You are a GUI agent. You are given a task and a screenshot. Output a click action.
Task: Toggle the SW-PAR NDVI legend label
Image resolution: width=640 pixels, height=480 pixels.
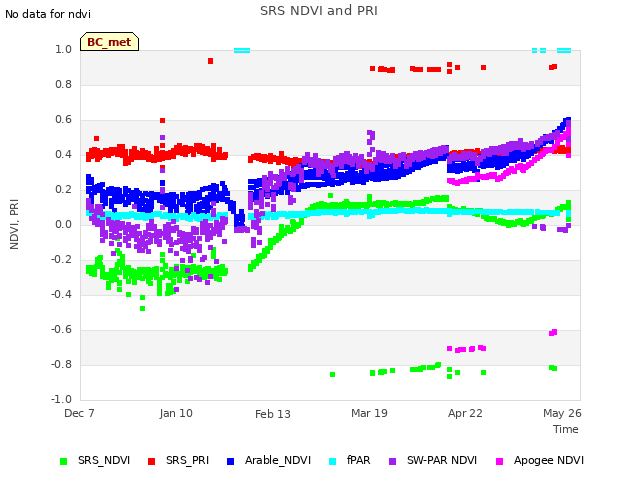[442, 460]
